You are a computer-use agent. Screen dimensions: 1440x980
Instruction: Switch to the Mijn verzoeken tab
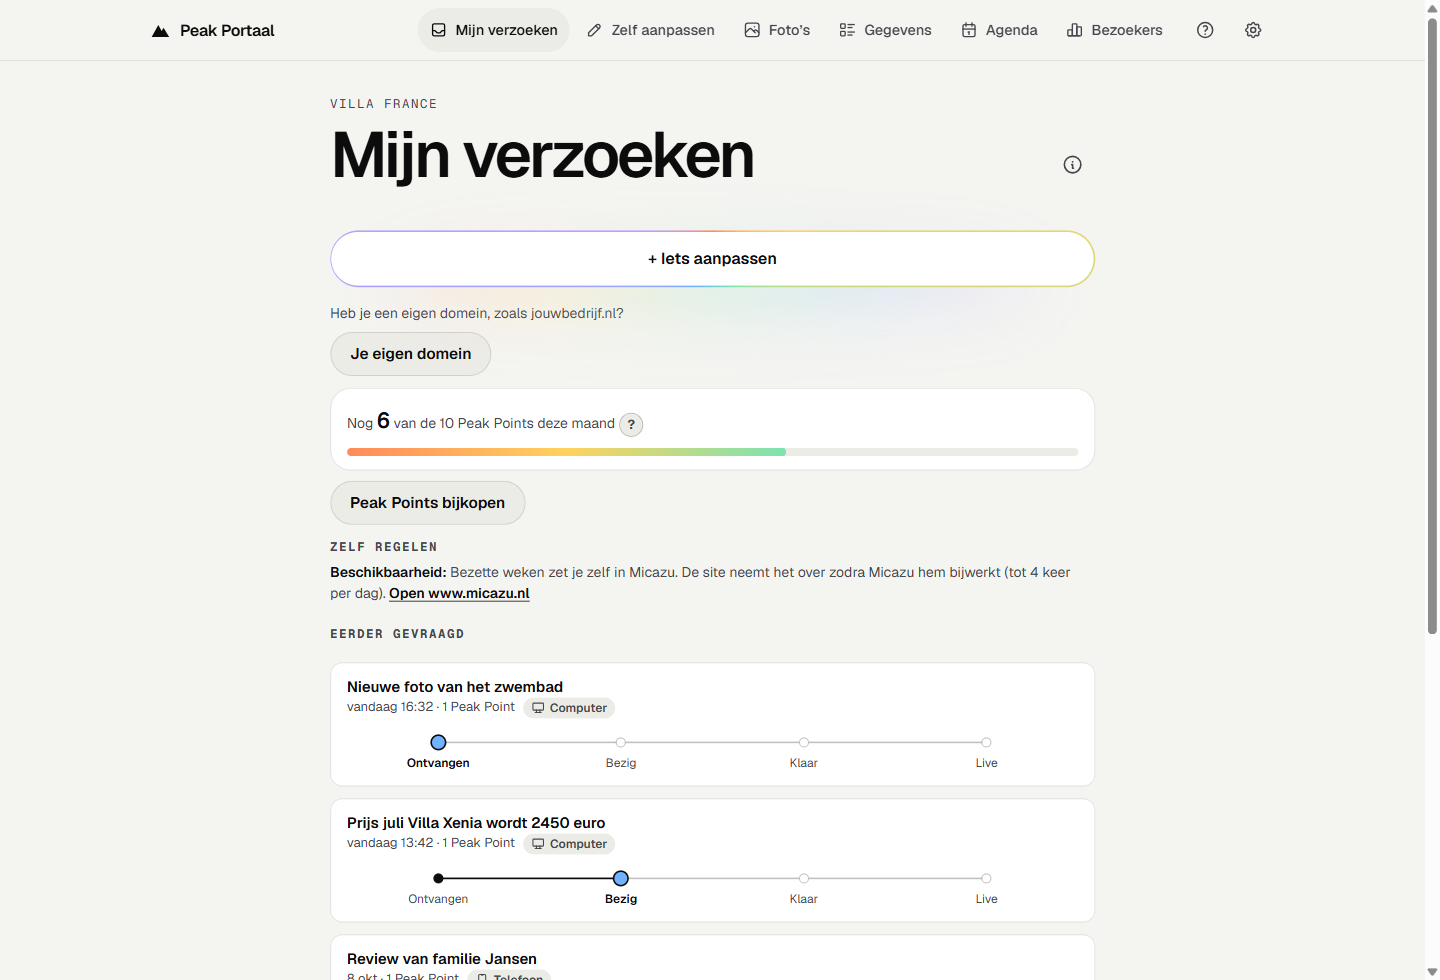point(494,30)
